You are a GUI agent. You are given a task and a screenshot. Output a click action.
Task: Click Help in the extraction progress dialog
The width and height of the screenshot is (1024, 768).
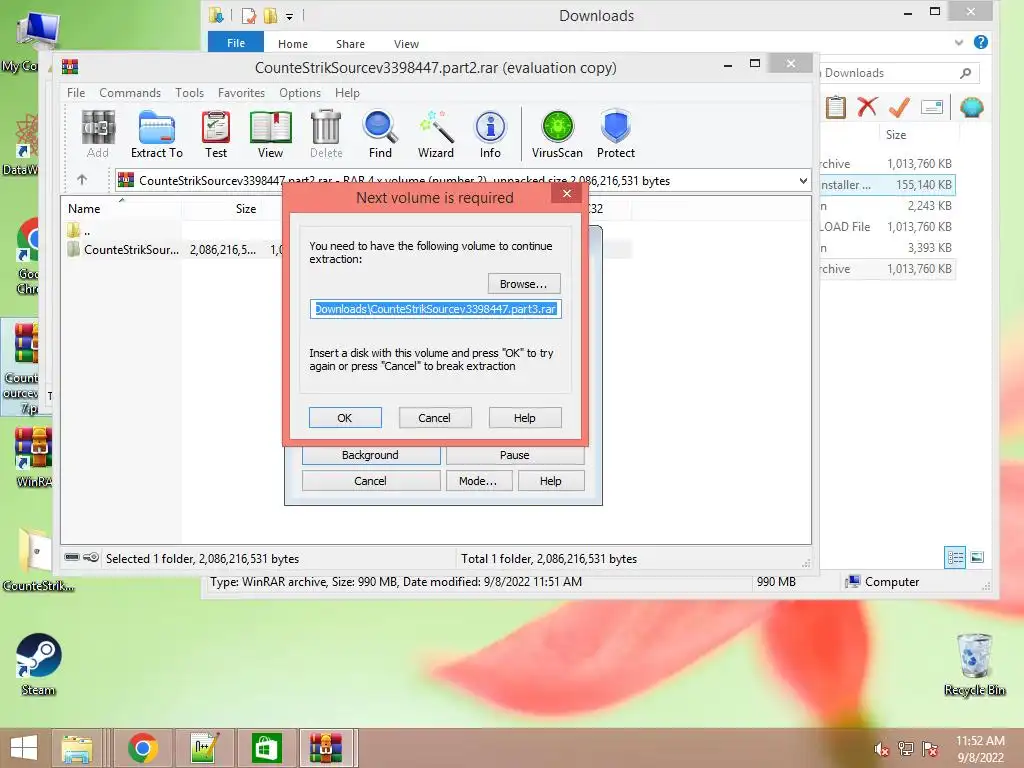click(x=551, y=481)
